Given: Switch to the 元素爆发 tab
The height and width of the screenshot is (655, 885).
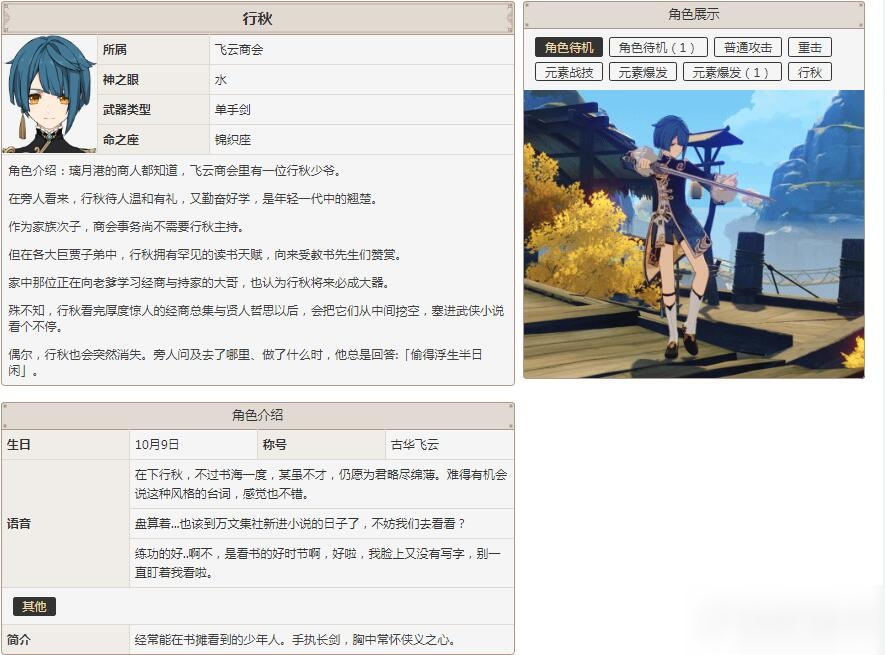Looking at the screenshot, I should click(x=642, y=72).
